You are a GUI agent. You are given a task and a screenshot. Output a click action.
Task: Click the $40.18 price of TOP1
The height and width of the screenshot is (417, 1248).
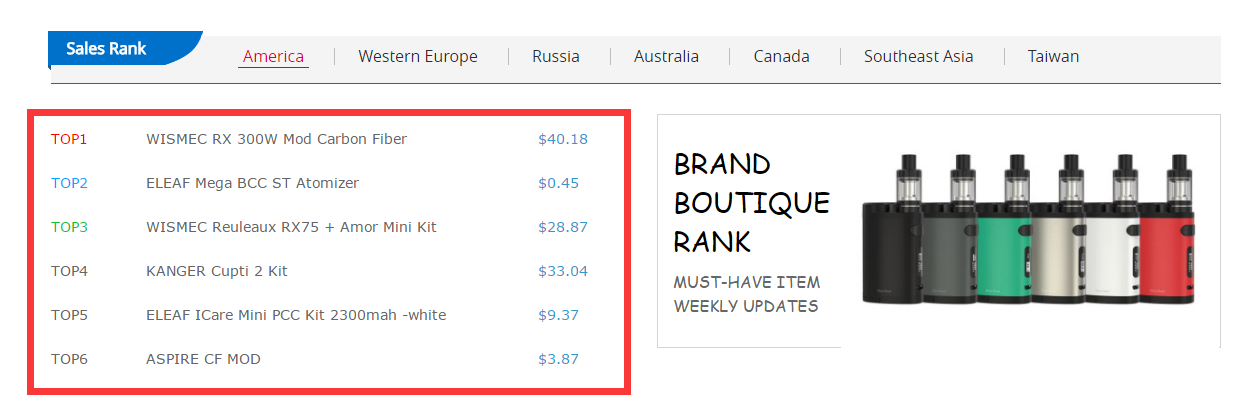562,139
